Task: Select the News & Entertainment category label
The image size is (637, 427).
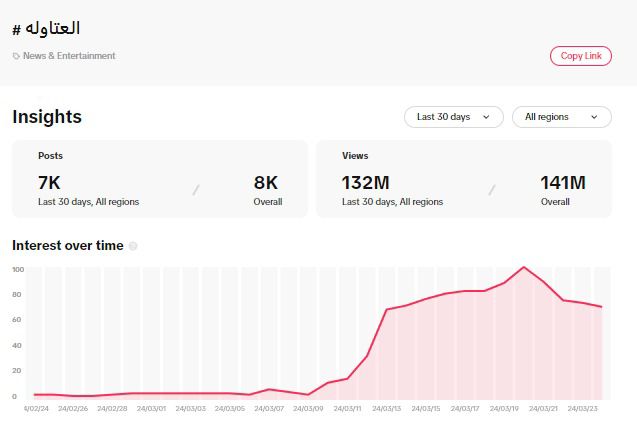Action: (x=69, y=56)
